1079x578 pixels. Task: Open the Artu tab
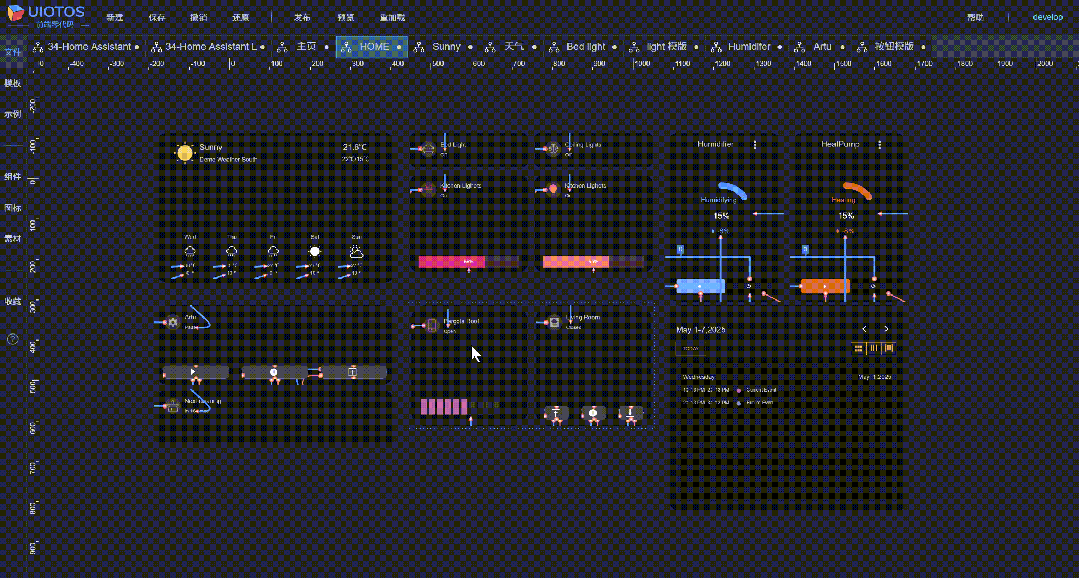tap(820, 47)
